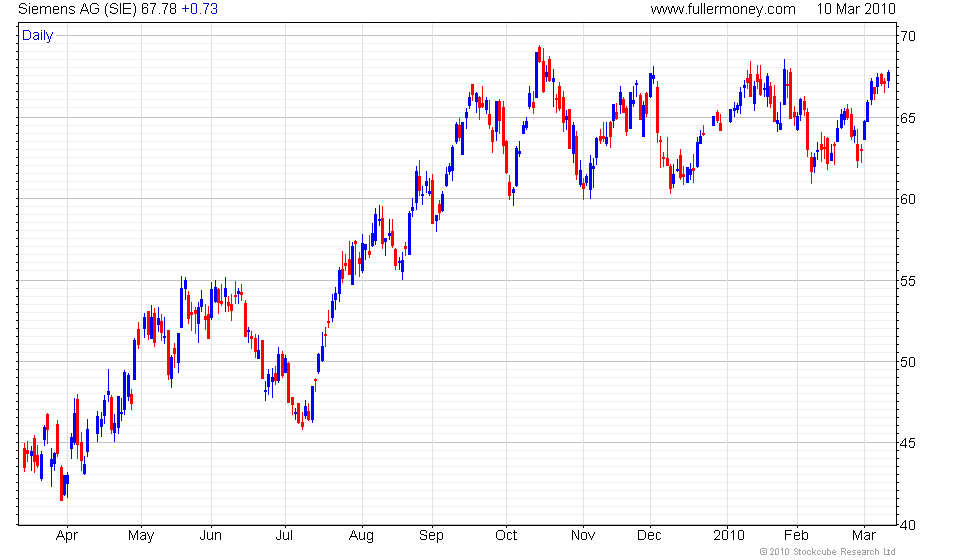The image size is (980, 560).
Task: Click the Jul month axis label
Action: [284, 536]
